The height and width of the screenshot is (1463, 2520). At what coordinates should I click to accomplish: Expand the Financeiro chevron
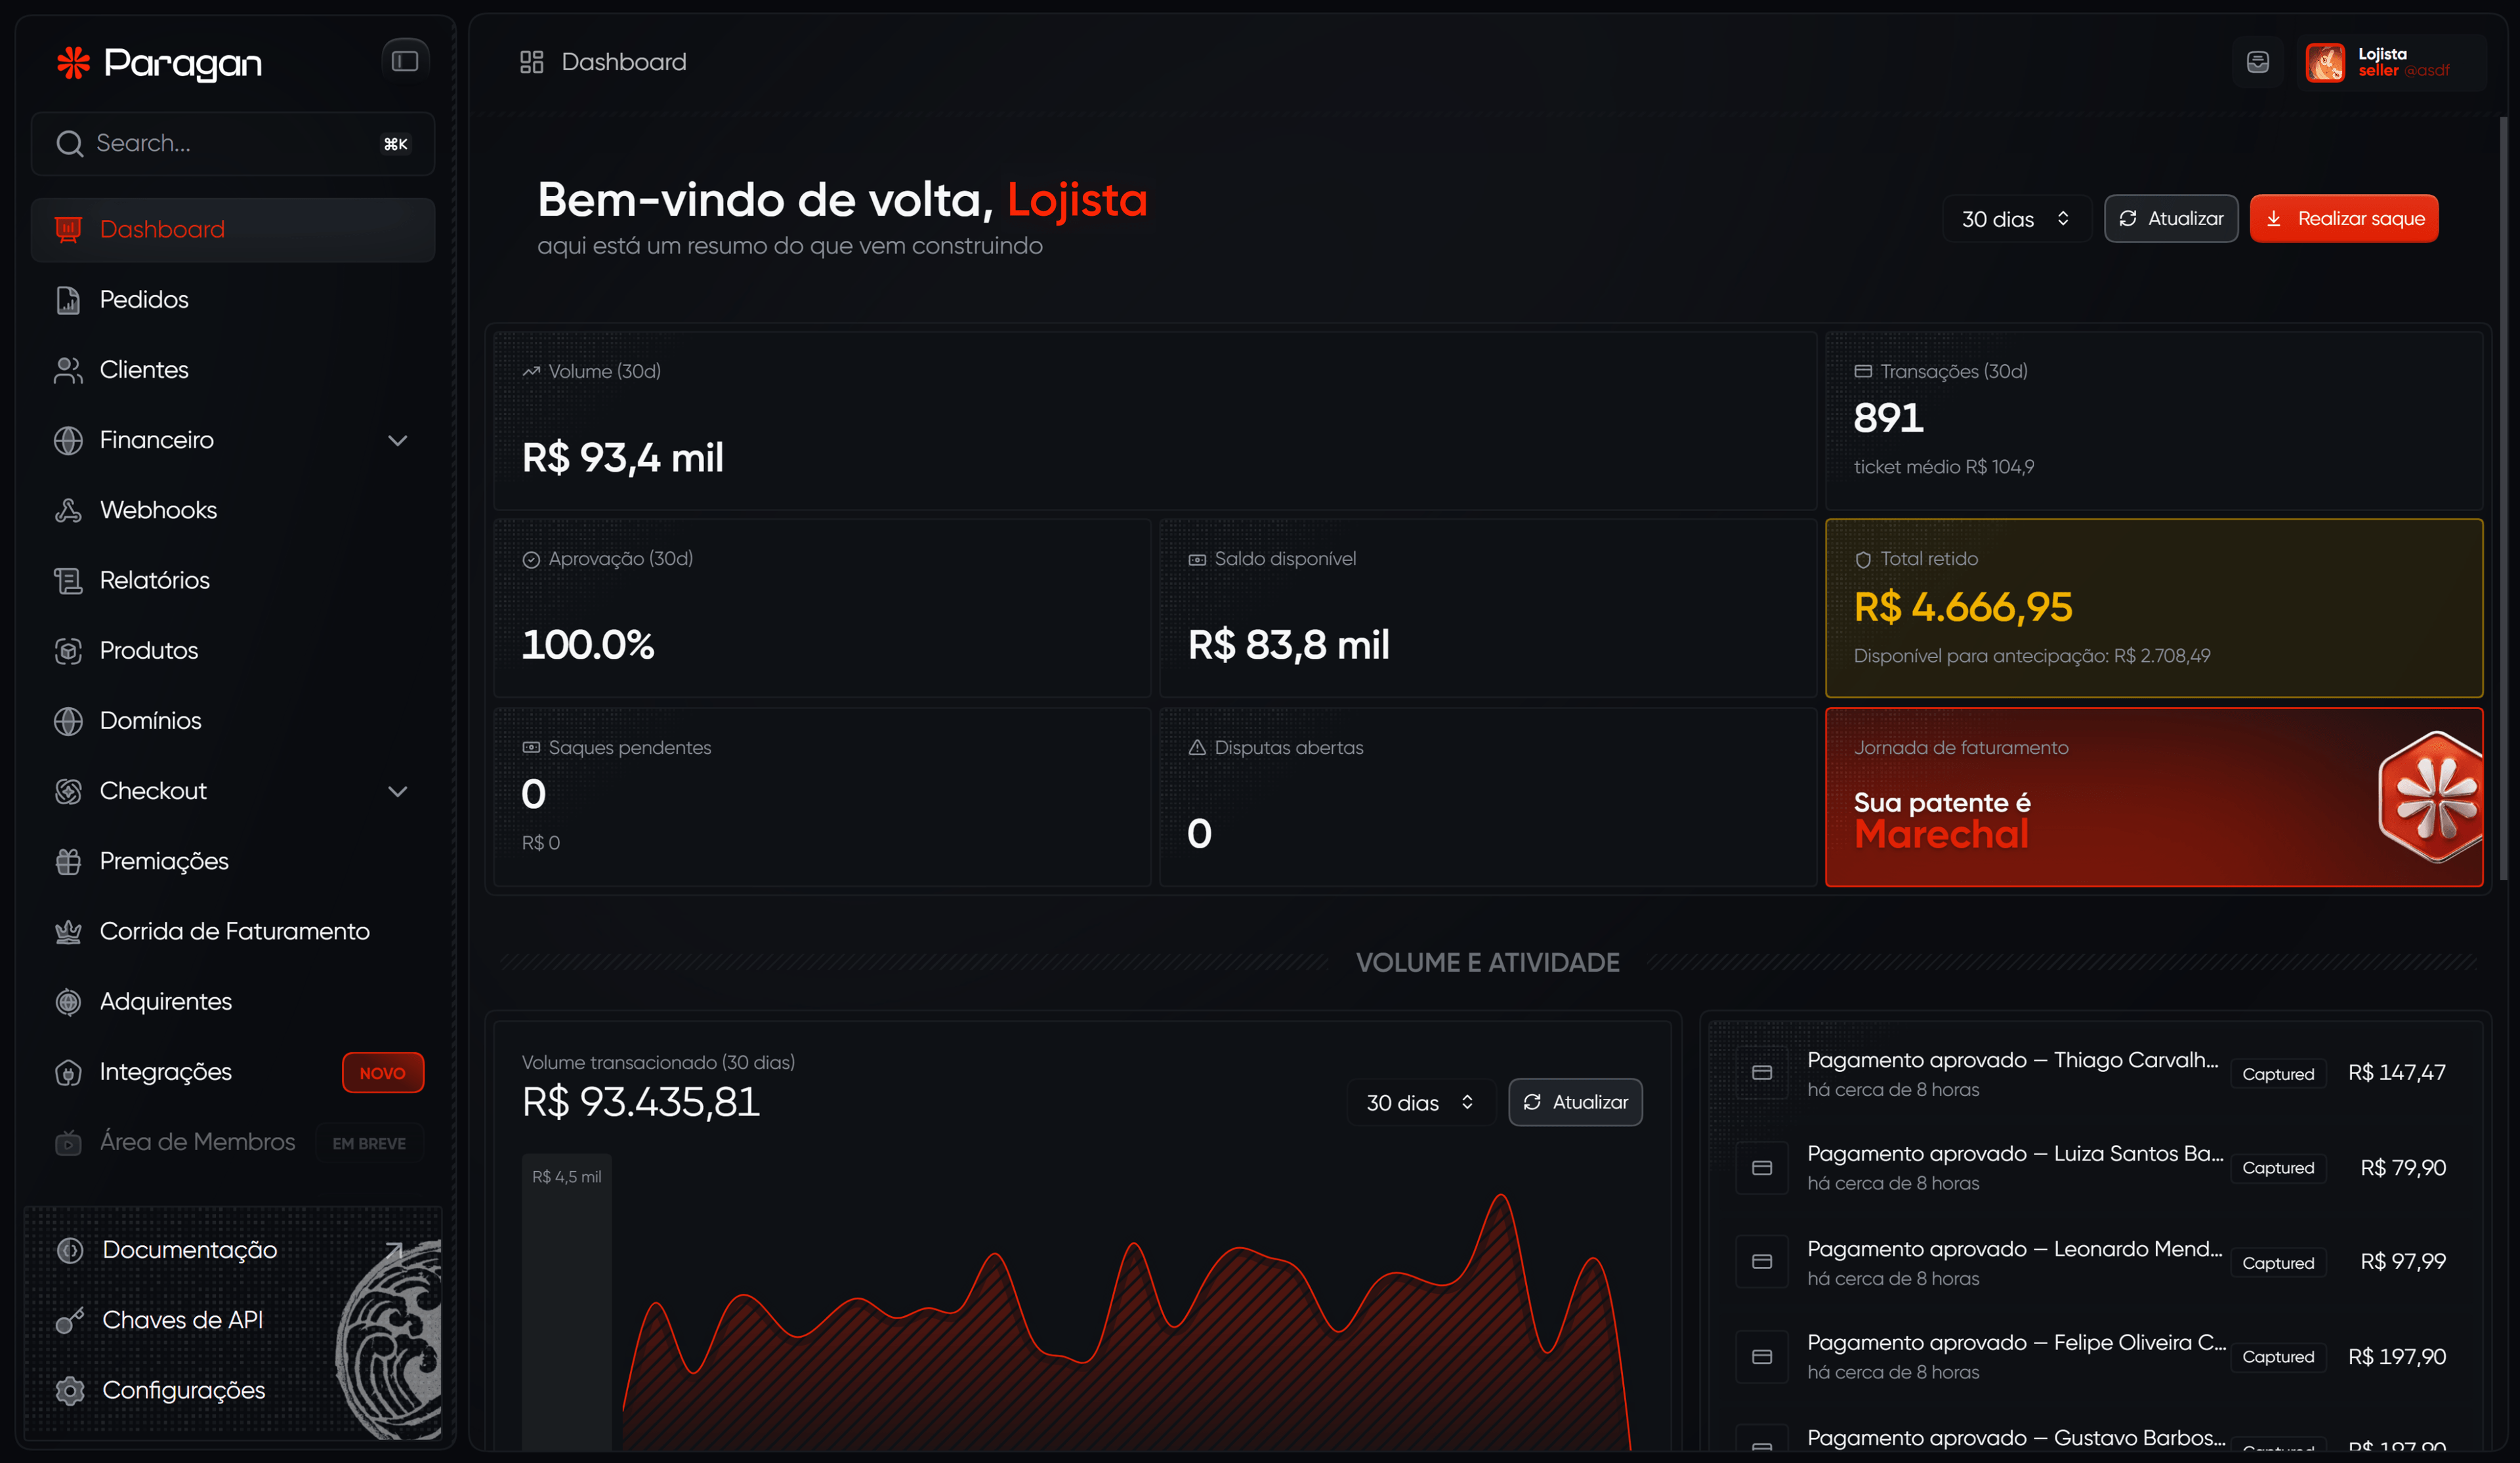pos(398,440)
